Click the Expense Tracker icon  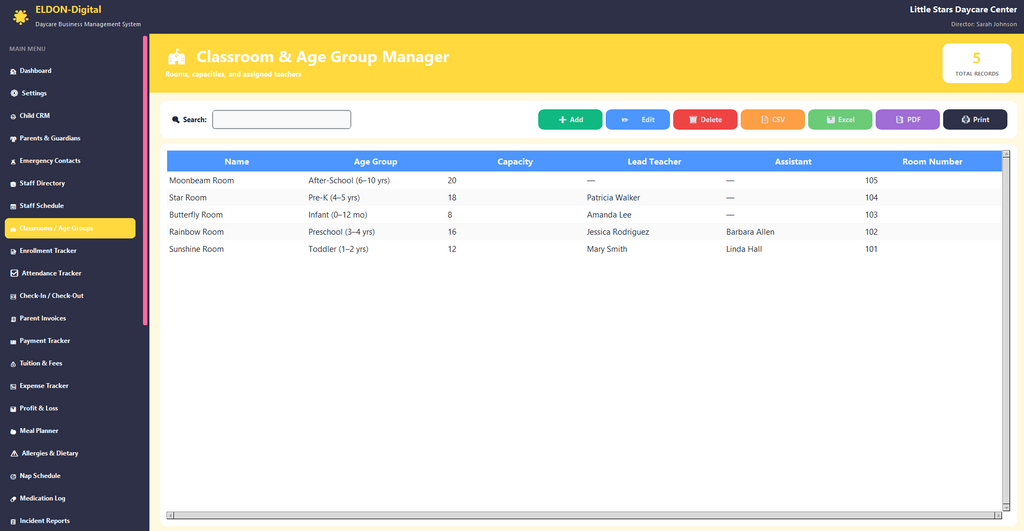pyautogui.click(x=13, y=387)
